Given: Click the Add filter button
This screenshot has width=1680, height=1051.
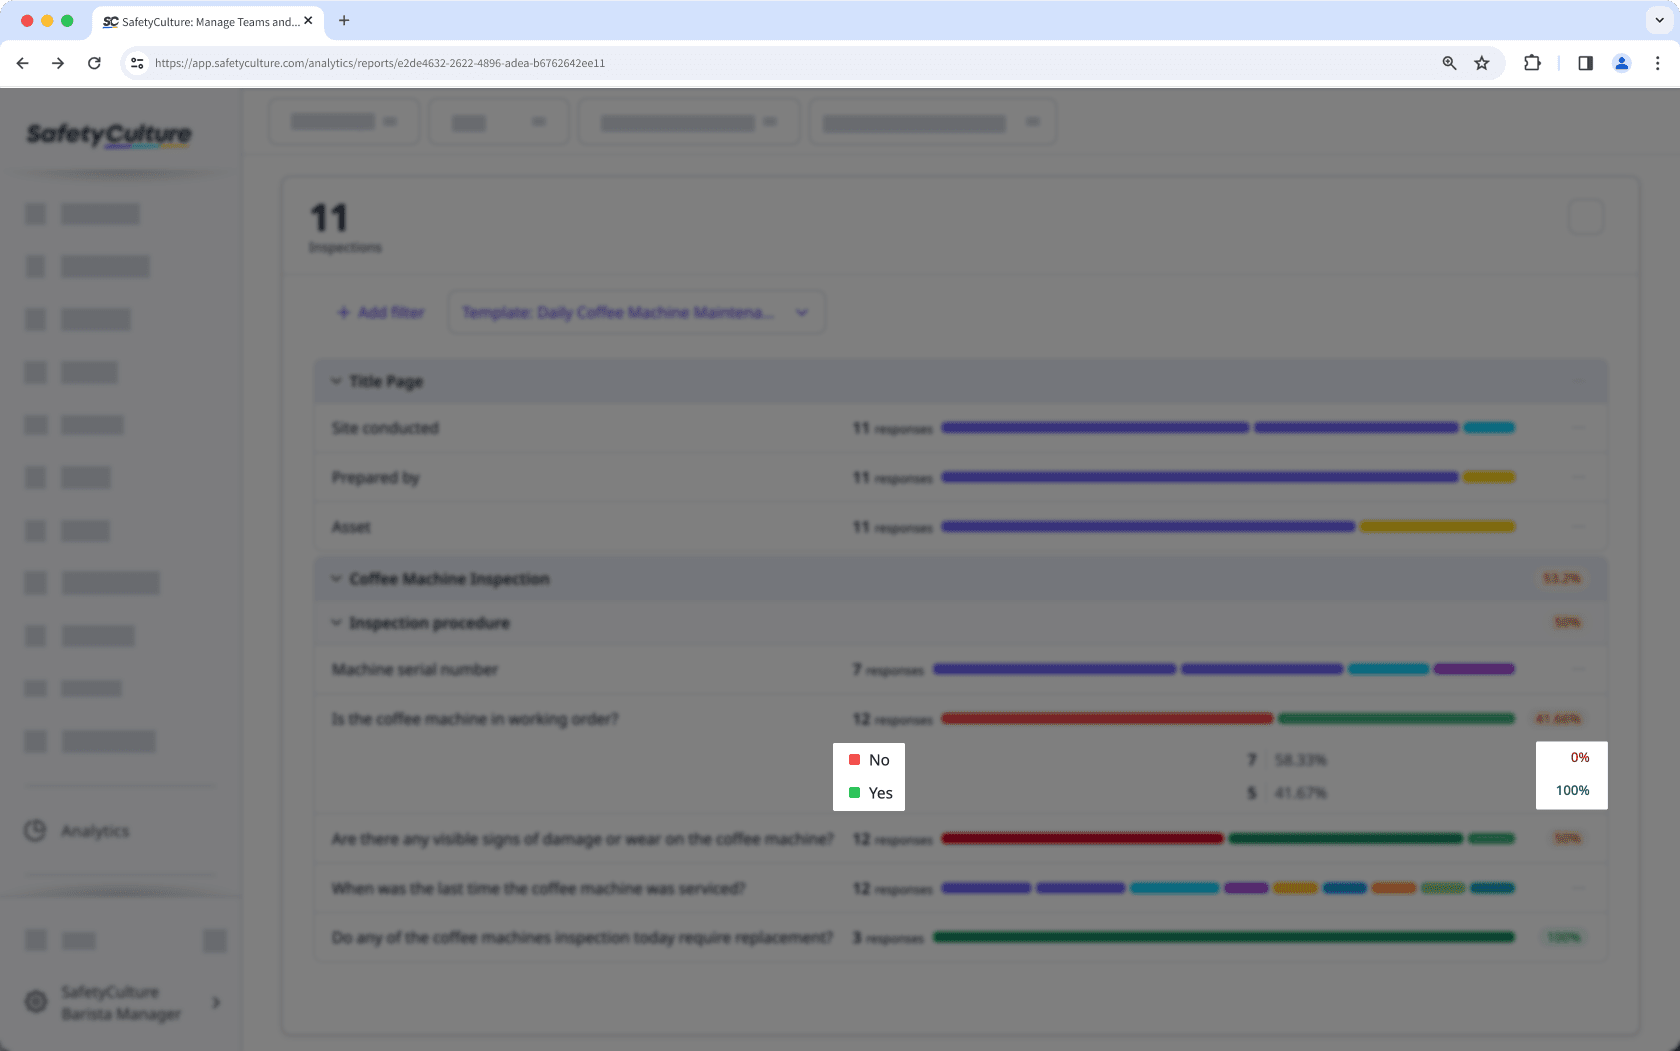Looking at the screenshot, I should pos(380,312).
